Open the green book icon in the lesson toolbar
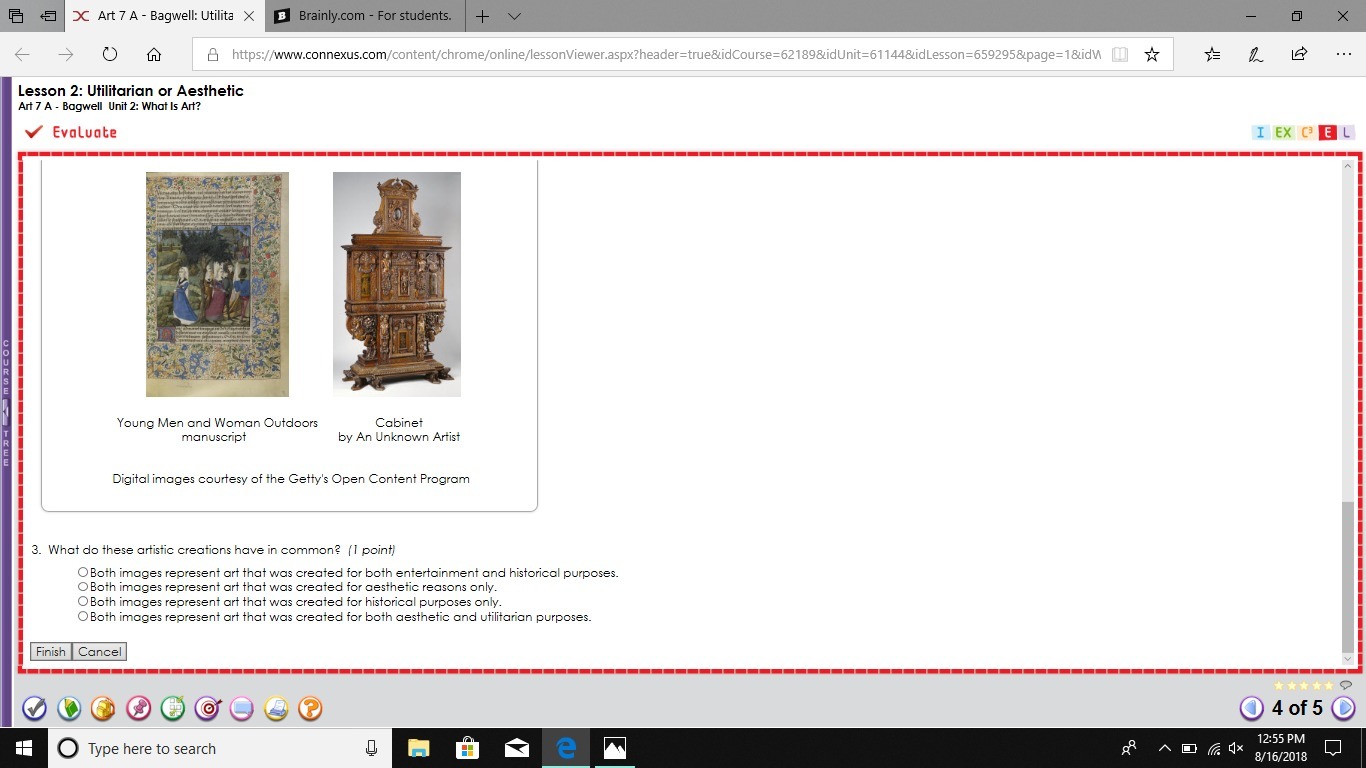 coord(69,708)
